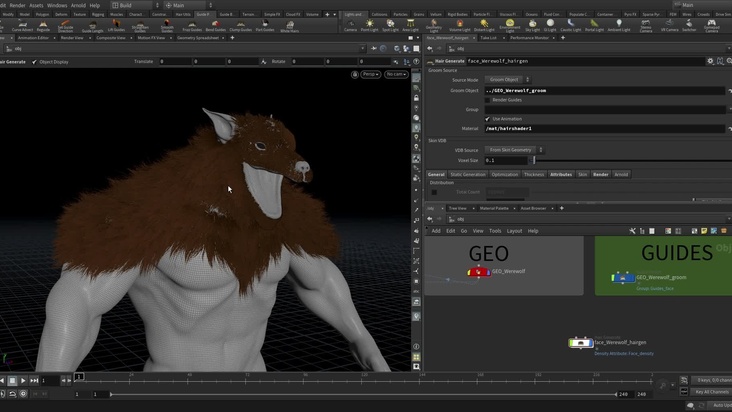Image resolution: width=732 pixels, height=412 pixels.
Task: Activate the Bend Guides shelf tool
Action: (x=216, y=26)
